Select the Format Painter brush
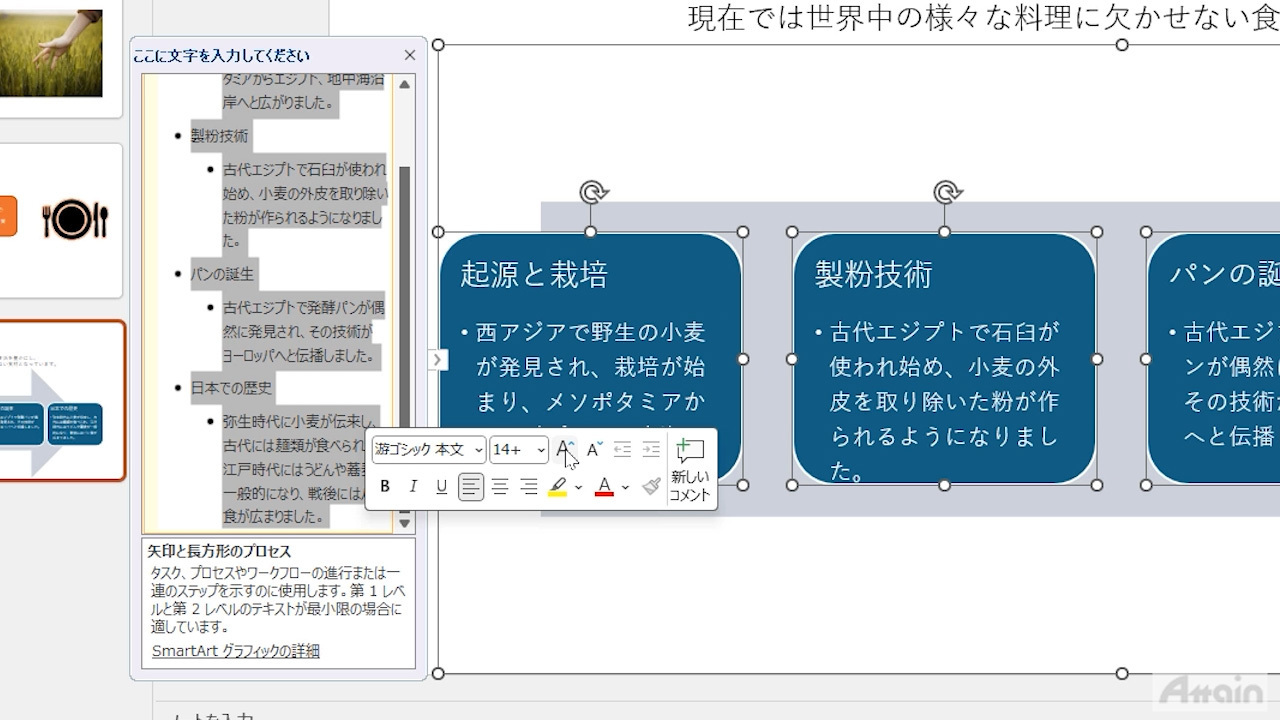 pyautogui.click(x=651, y=487)
